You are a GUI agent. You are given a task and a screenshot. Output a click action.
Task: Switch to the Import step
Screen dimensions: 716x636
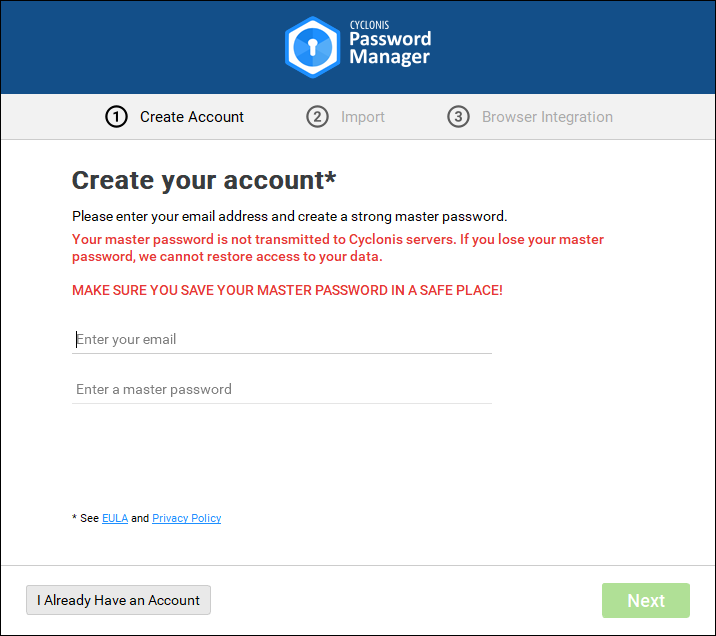tap(362, 117)
